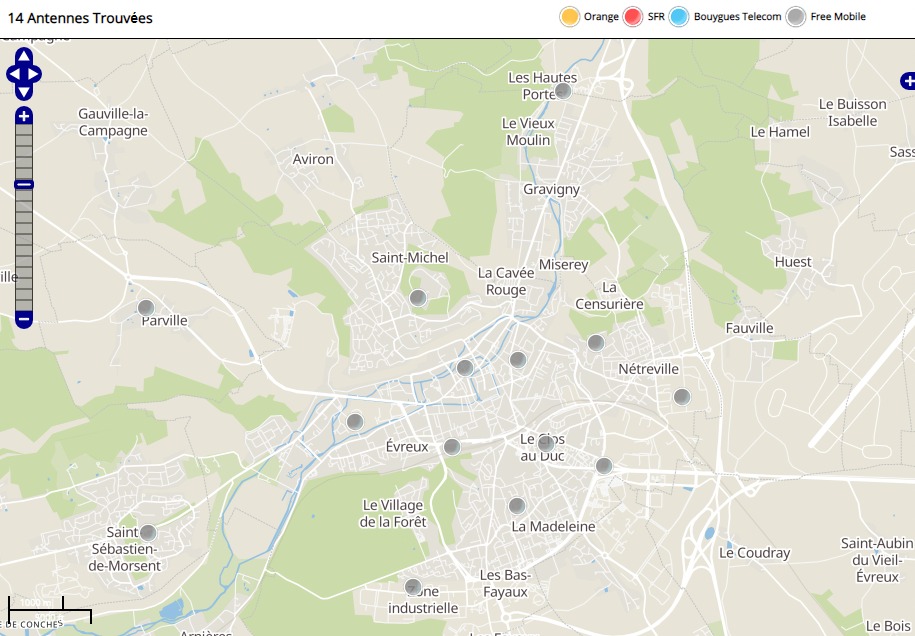Pan the map down with the south arrow
The width and height of the screenshot is (915, 636).
24,92
